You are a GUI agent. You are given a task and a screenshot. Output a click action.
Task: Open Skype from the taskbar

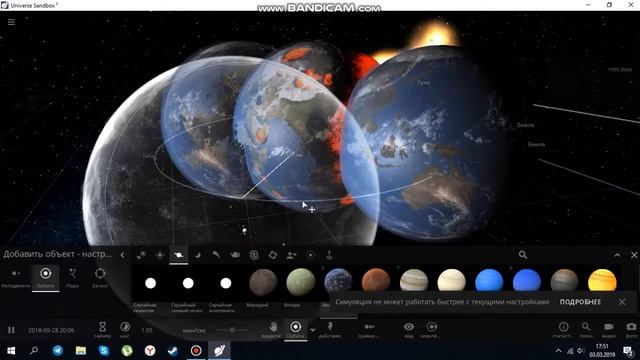[x=104, y=351]
